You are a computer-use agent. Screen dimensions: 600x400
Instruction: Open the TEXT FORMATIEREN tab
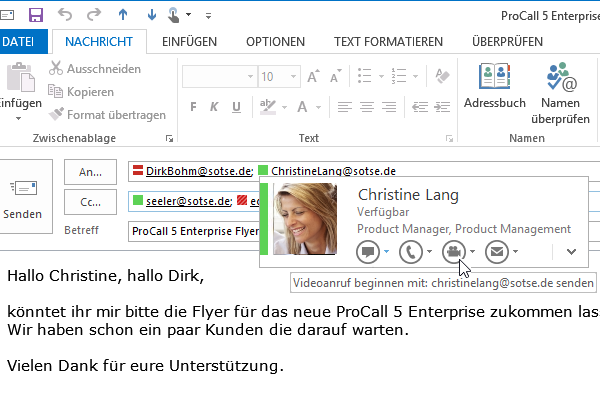pos(388,41)
